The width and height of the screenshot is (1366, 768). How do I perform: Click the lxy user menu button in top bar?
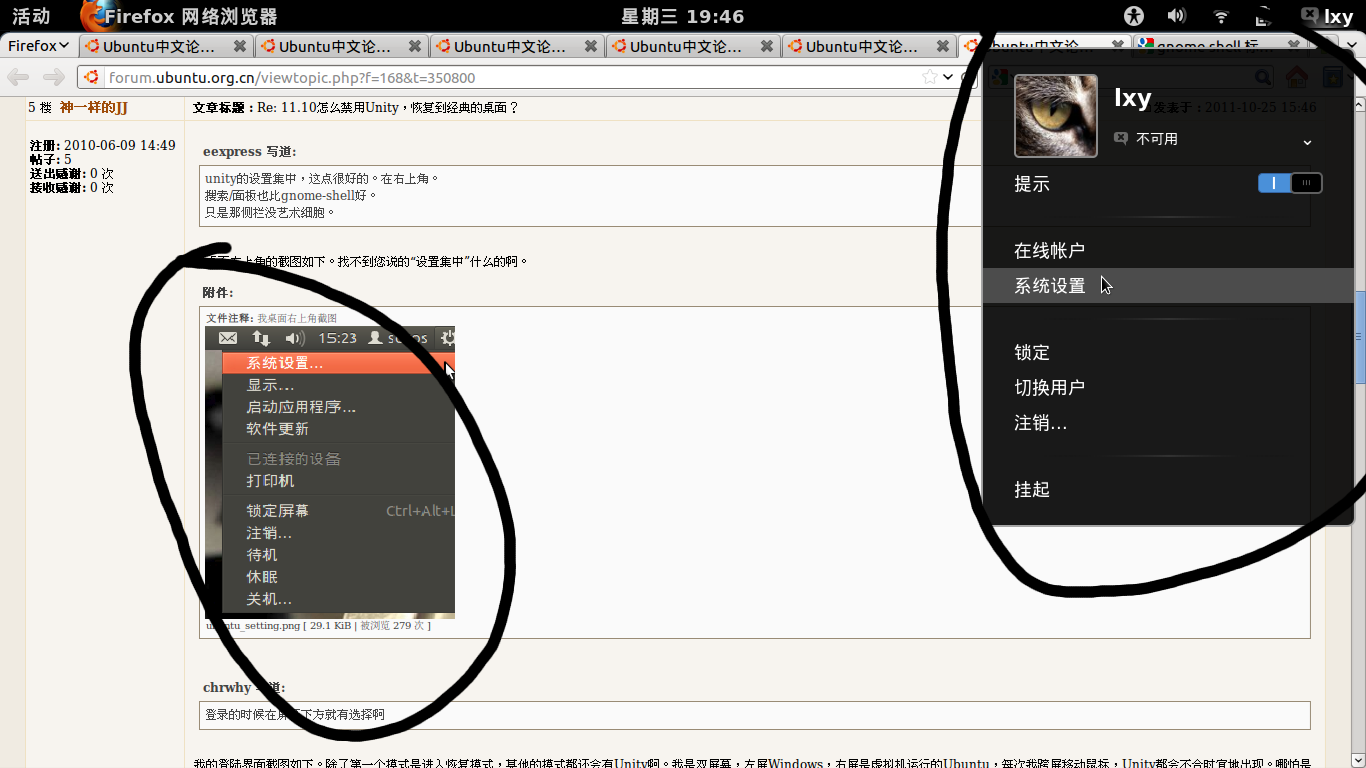1328,16
